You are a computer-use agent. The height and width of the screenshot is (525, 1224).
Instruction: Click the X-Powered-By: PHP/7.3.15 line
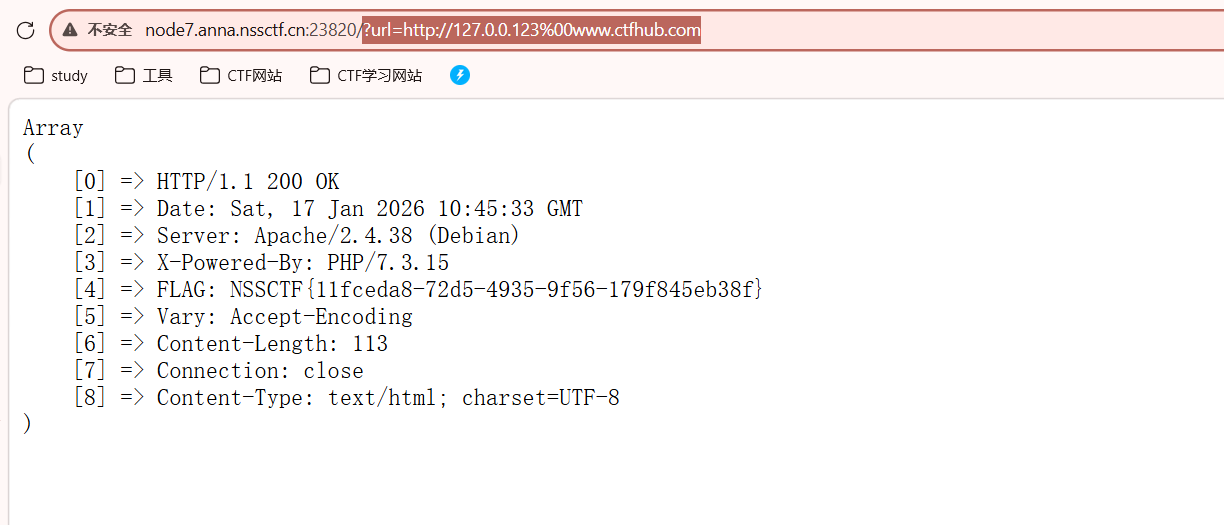[x=302, y=263]
